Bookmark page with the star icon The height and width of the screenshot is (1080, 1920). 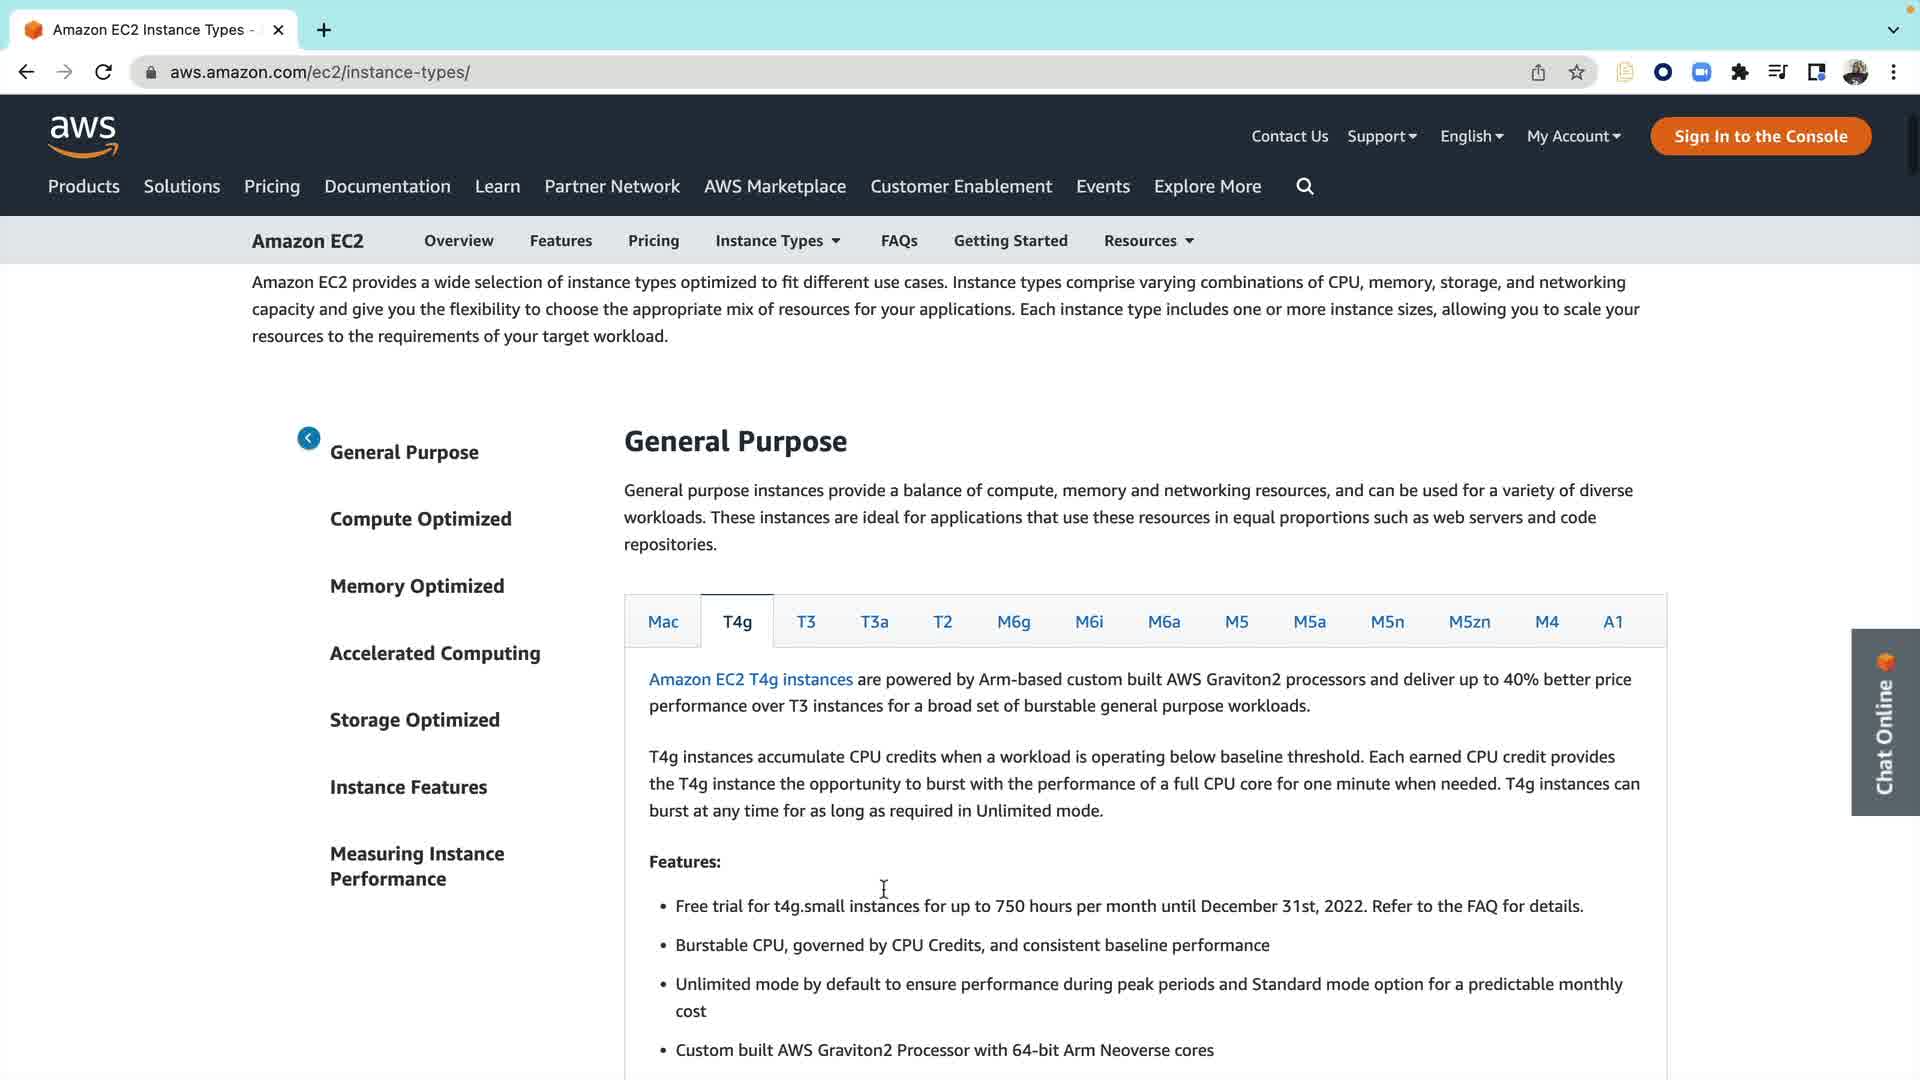tap(1576, 72)
